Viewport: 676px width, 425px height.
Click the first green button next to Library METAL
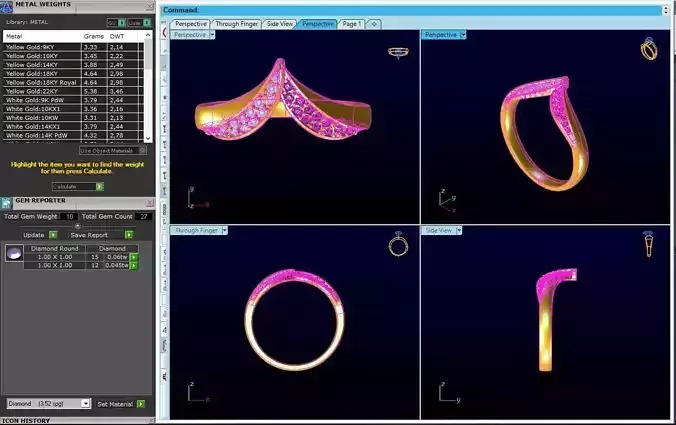122,22
